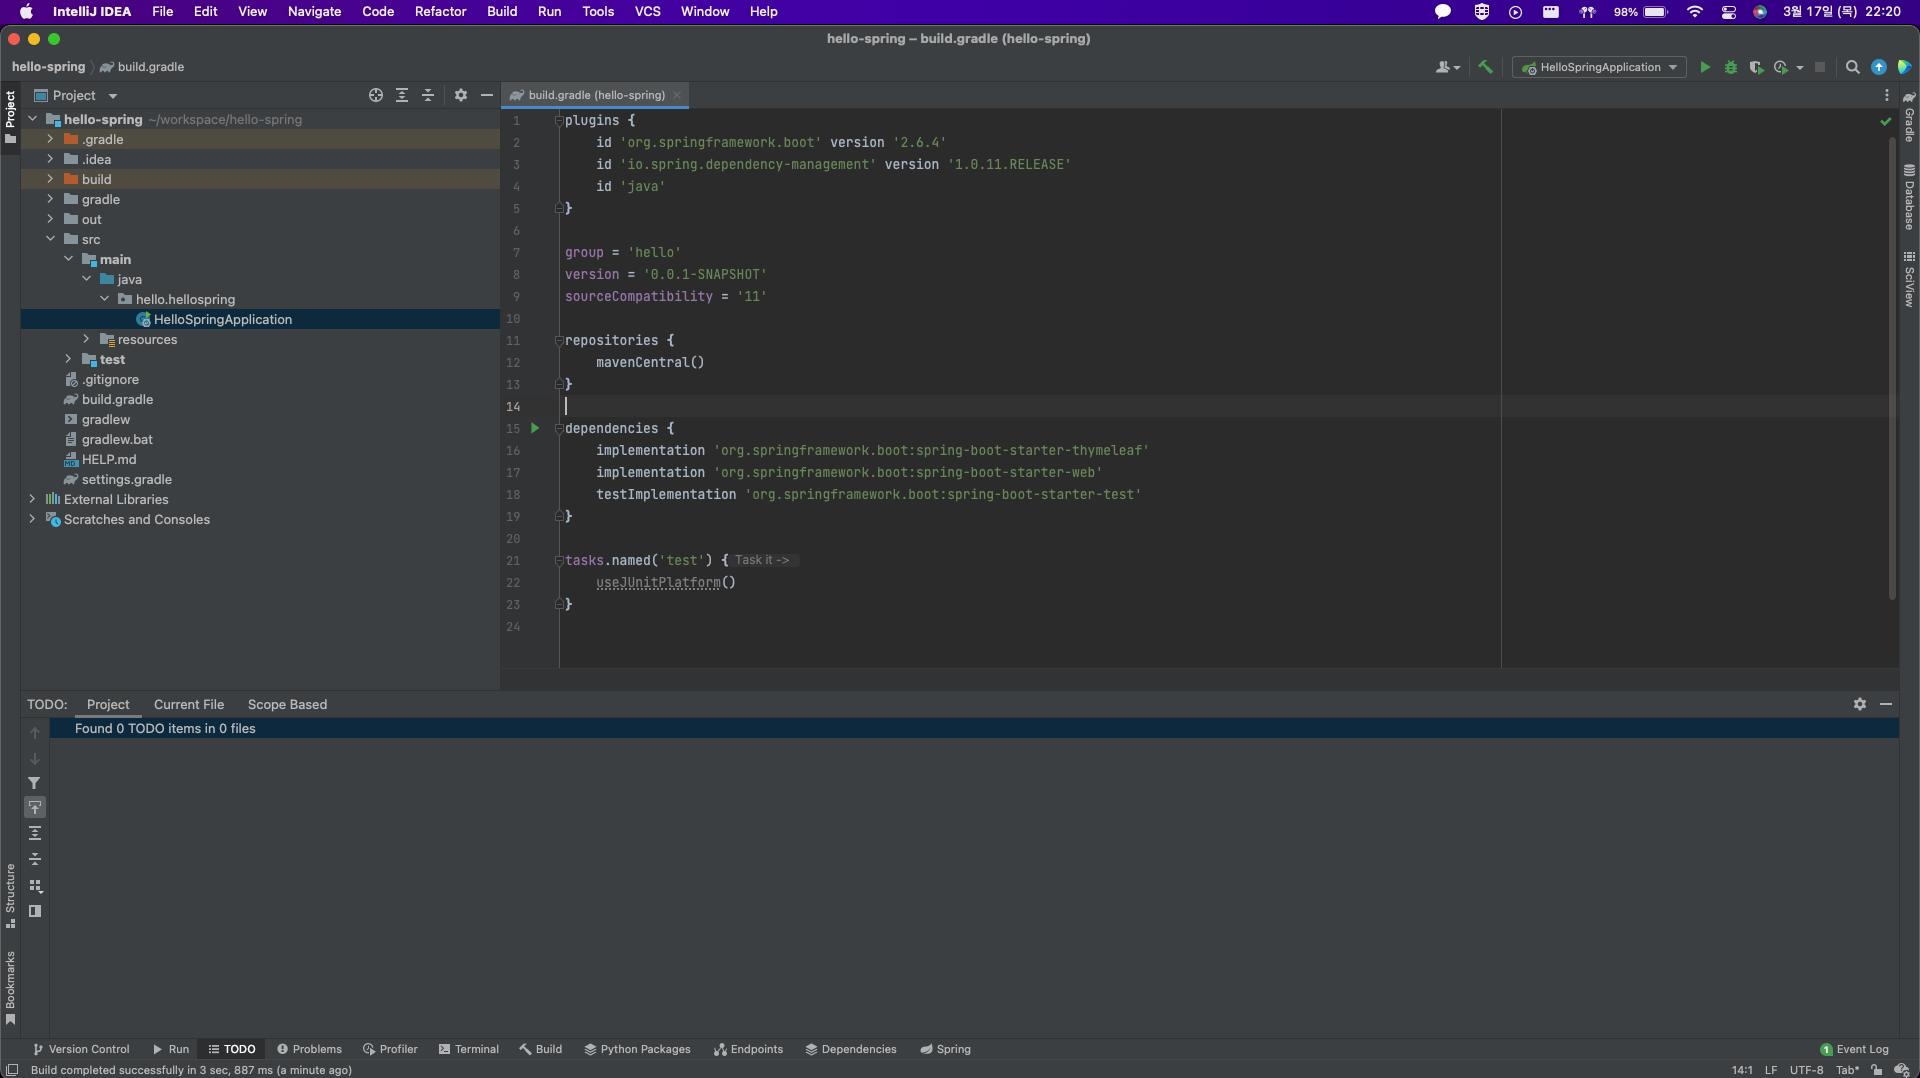Toggle TODO preview pane icon
The height and width of the screenshot is (1078, 1920).
35,911
